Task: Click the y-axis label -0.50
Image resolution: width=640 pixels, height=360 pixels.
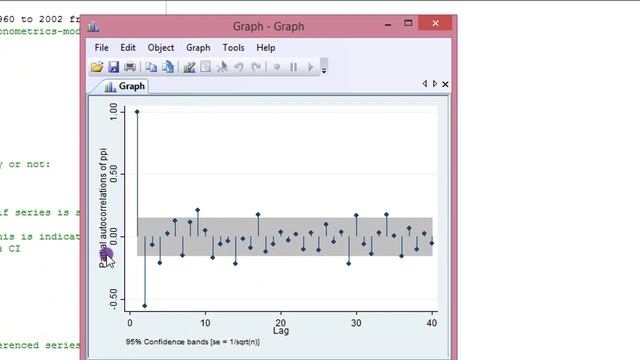Action: 113,300
